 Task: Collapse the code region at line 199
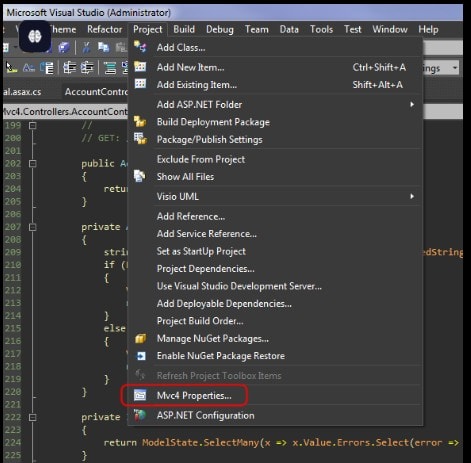[32, 126]
